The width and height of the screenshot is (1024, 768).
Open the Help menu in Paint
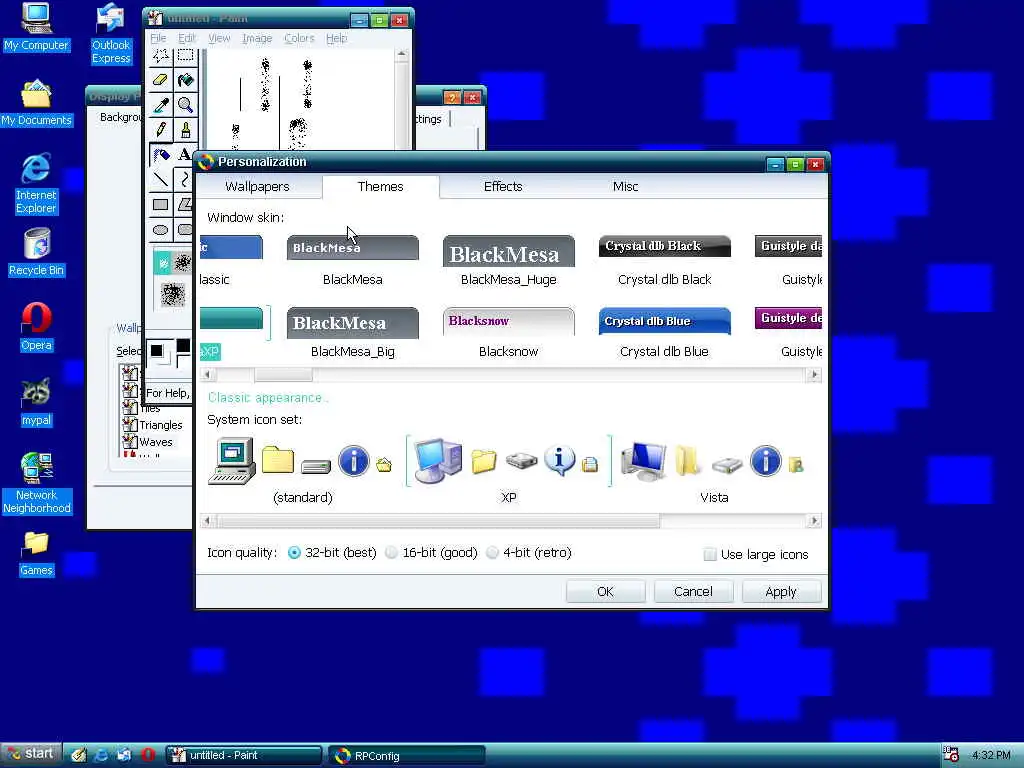point(336,39)
